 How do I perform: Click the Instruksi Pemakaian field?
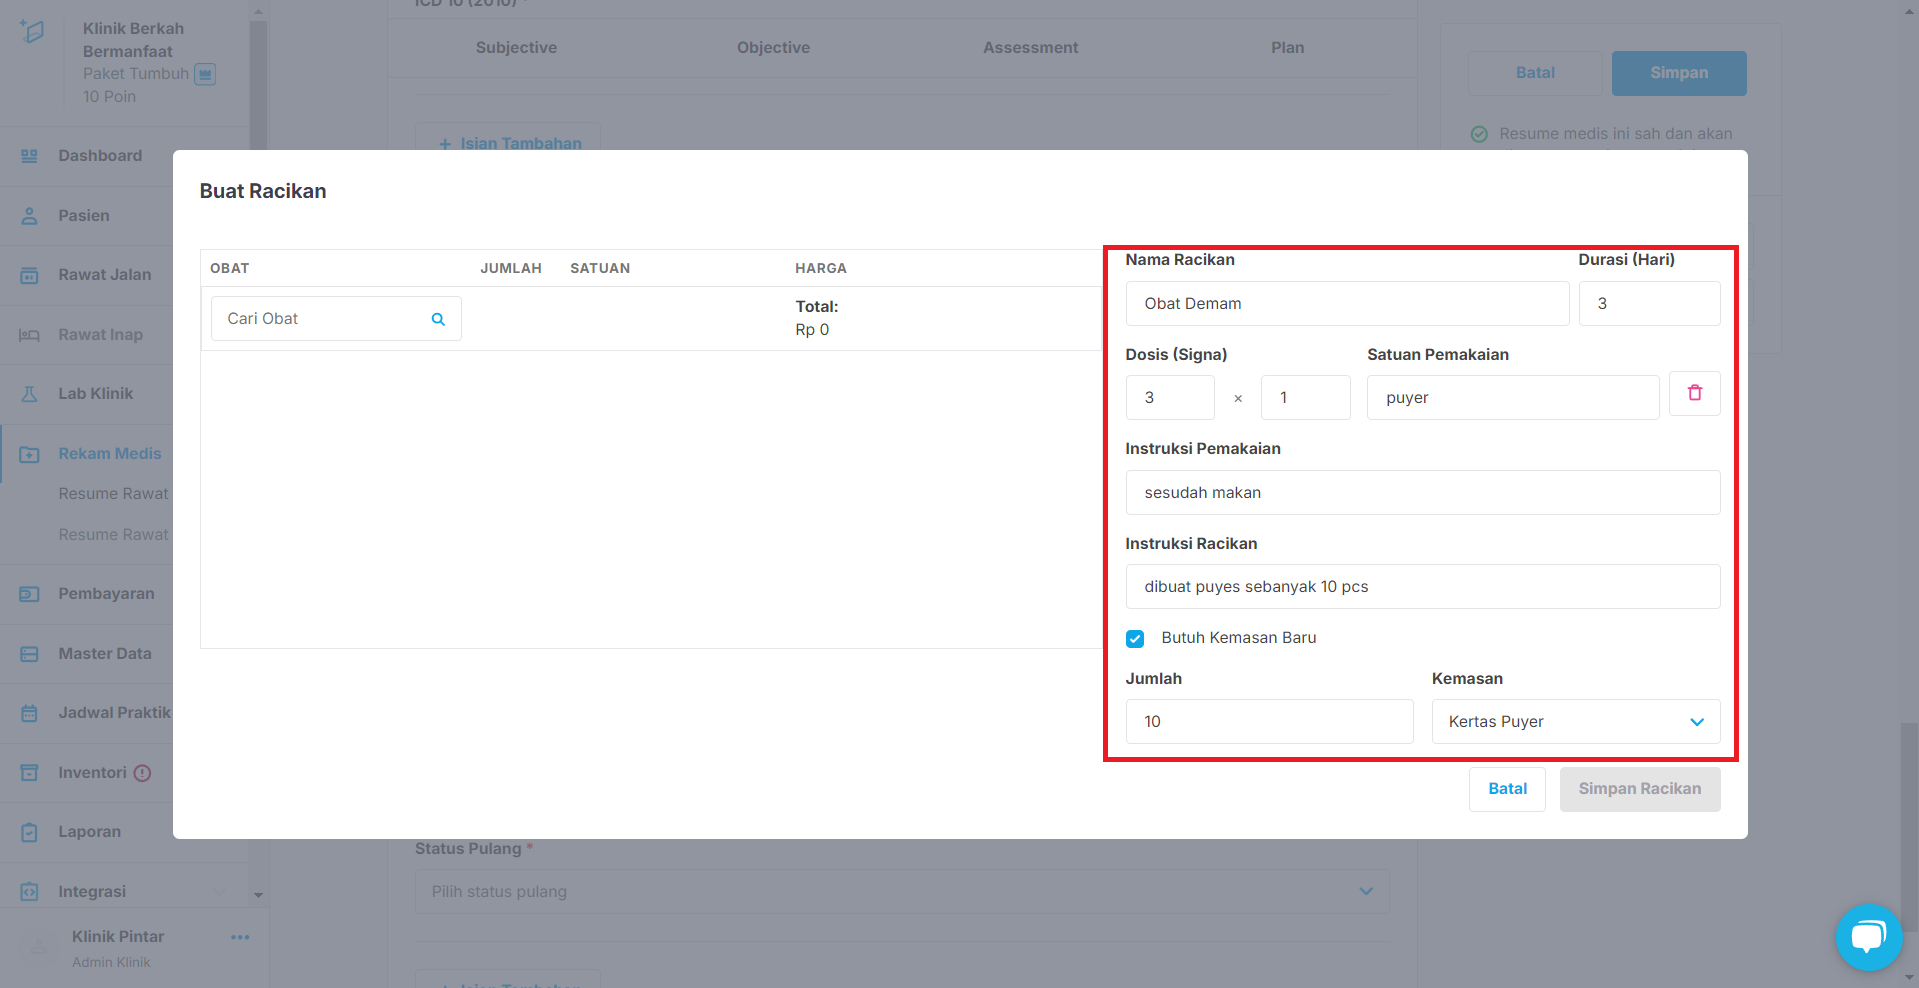coord(1423,492)
